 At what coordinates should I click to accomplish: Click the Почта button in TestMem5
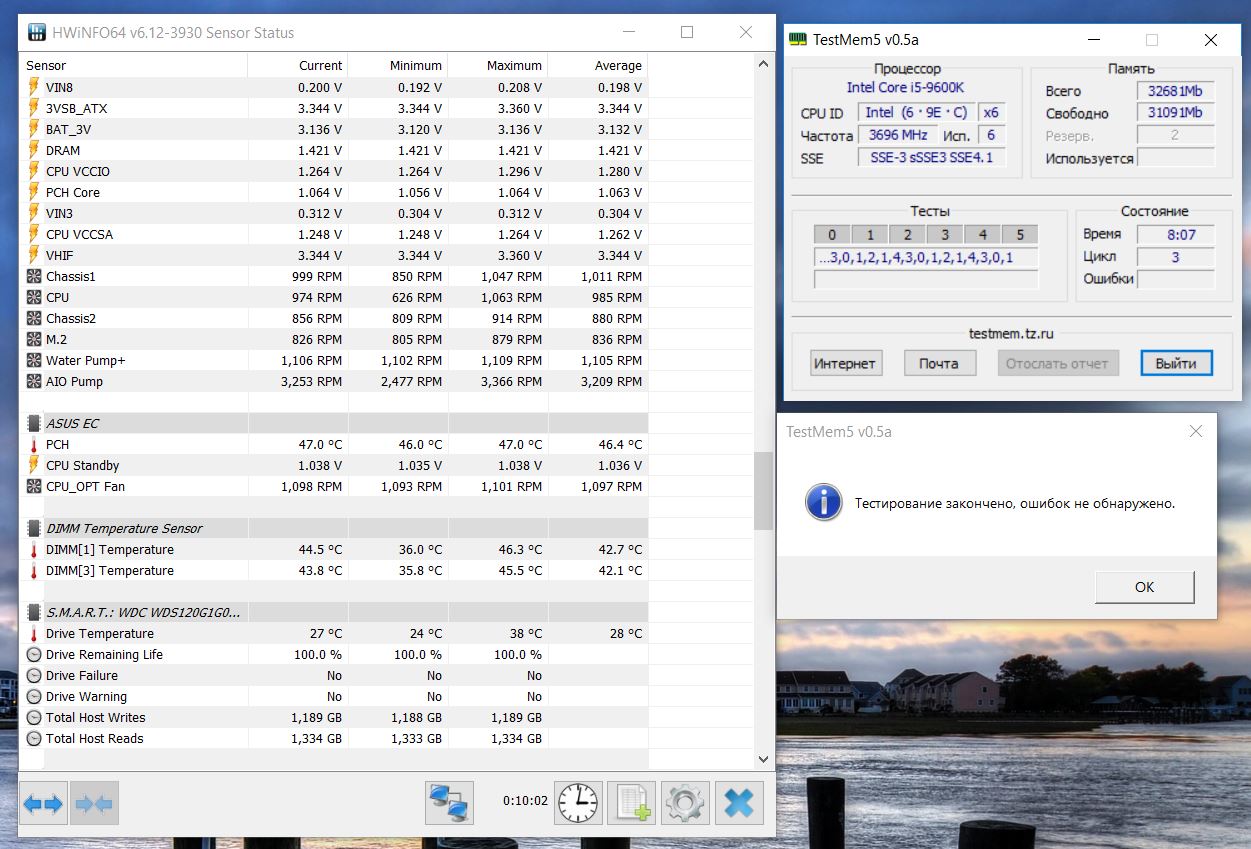(x=938, y=363)
